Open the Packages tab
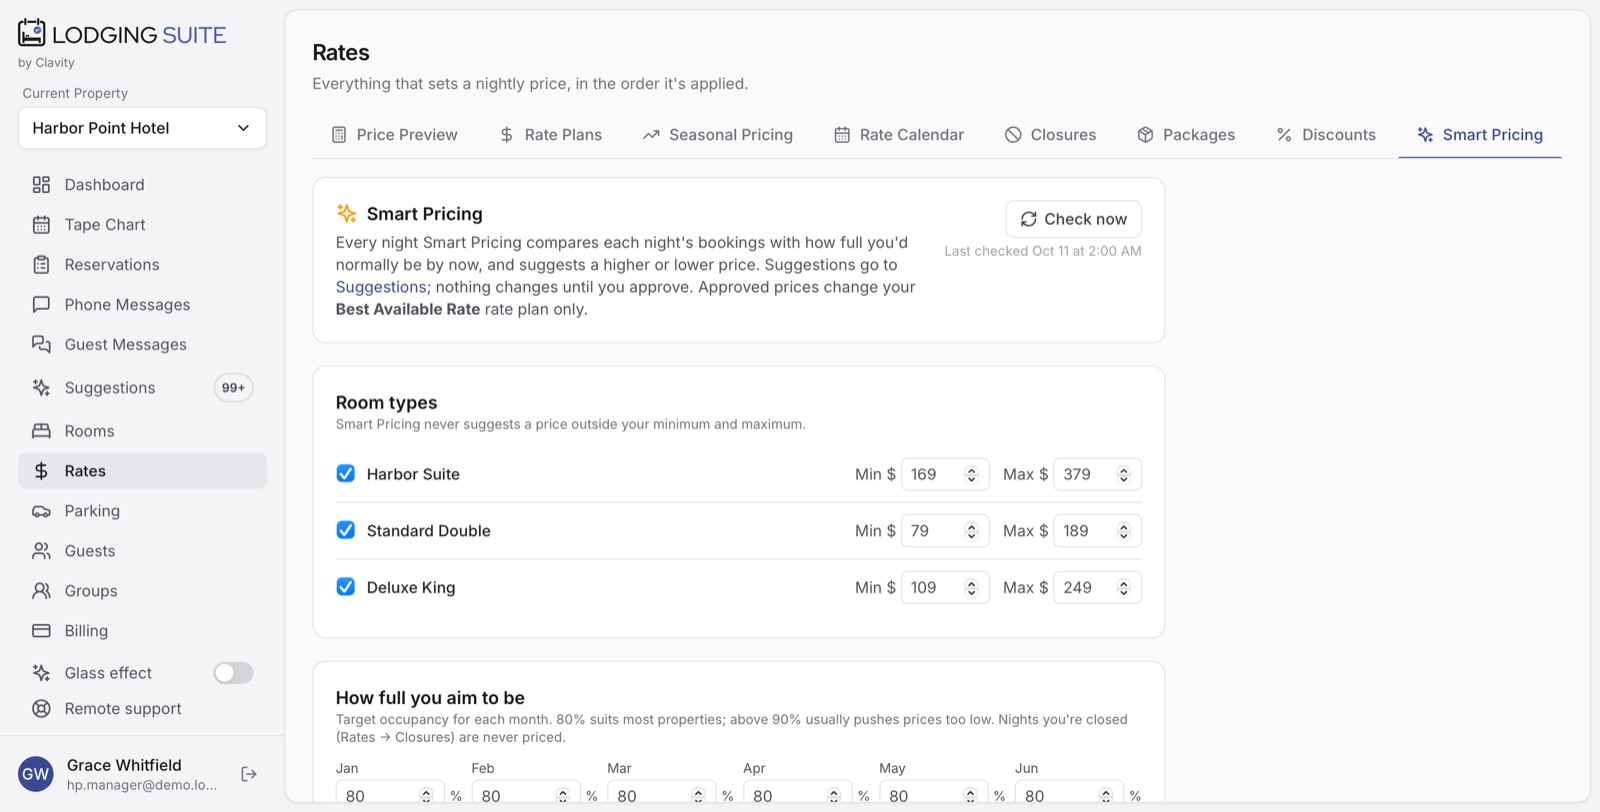The image size is (1600, 812). (1186, 135)
